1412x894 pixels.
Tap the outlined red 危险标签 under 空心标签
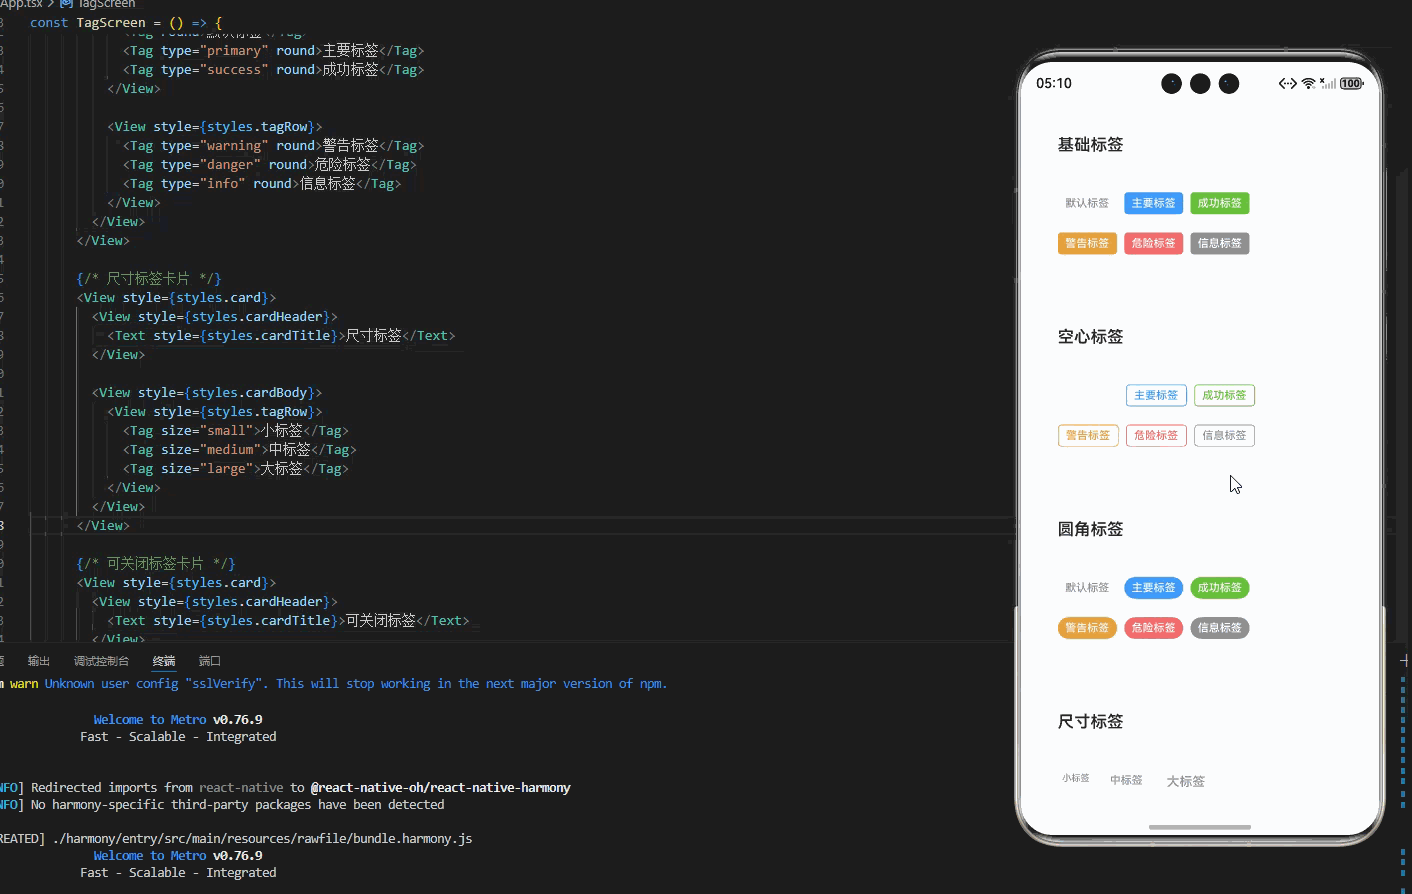(x=1156, y=435)
